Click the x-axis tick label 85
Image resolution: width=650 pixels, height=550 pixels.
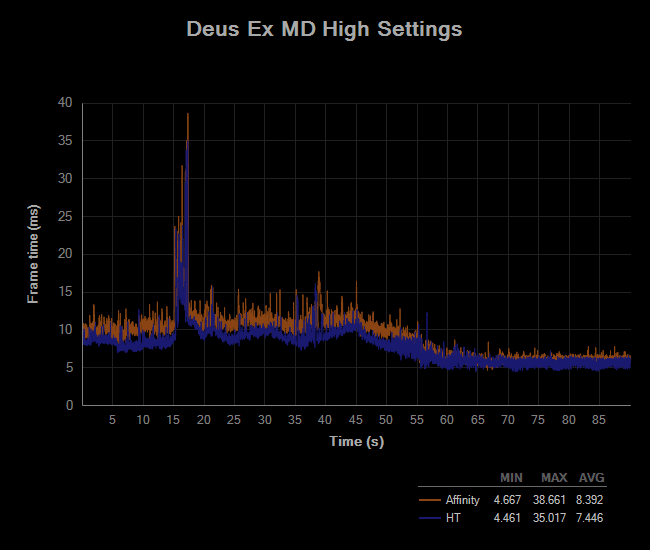point(599,420)
